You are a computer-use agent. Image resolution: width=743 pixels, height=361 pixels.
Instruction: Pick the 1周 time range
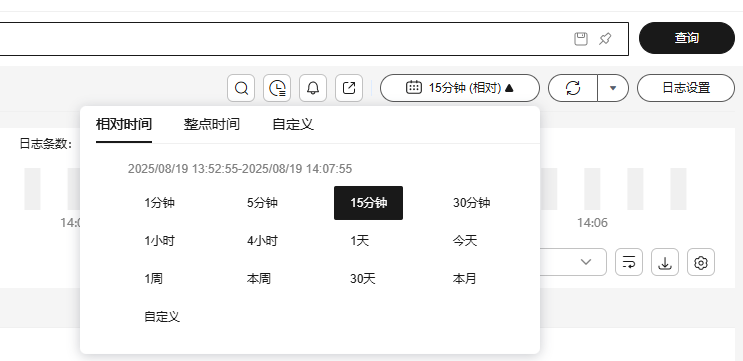pos(154,279)
